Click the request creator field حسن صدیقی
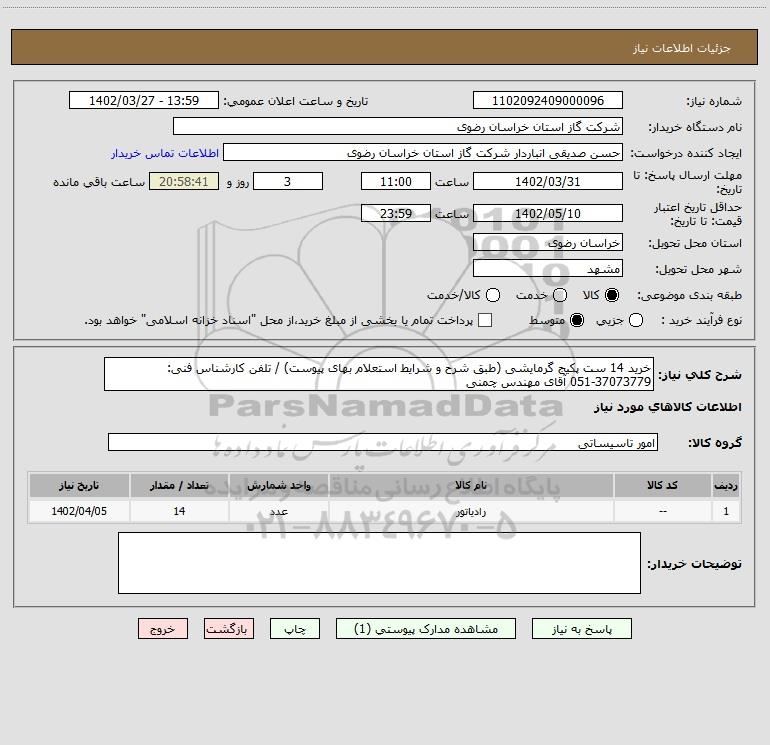This screenshot has width=770, height=745. tap(423, 152)
